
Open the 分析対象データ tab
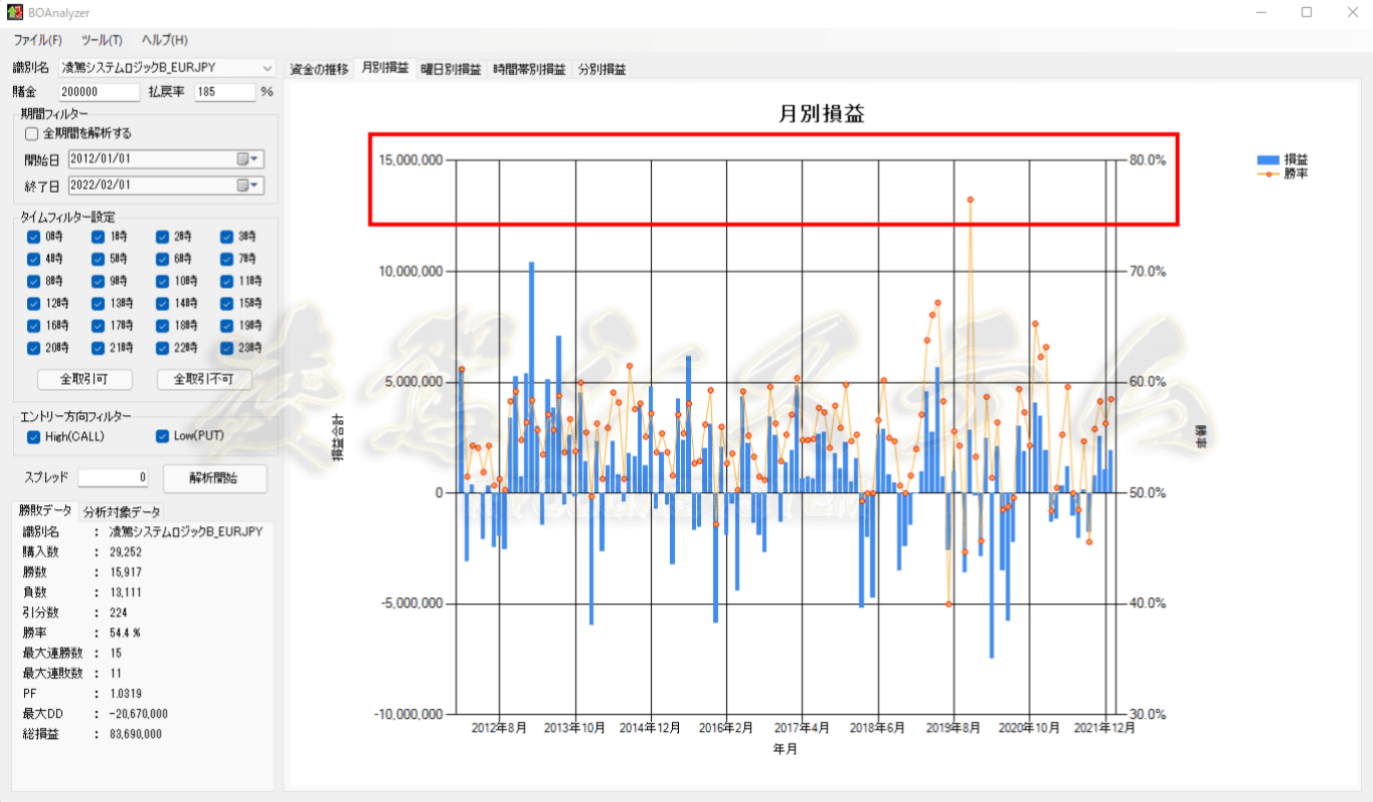pyautogui.click(x=121, y=511)
